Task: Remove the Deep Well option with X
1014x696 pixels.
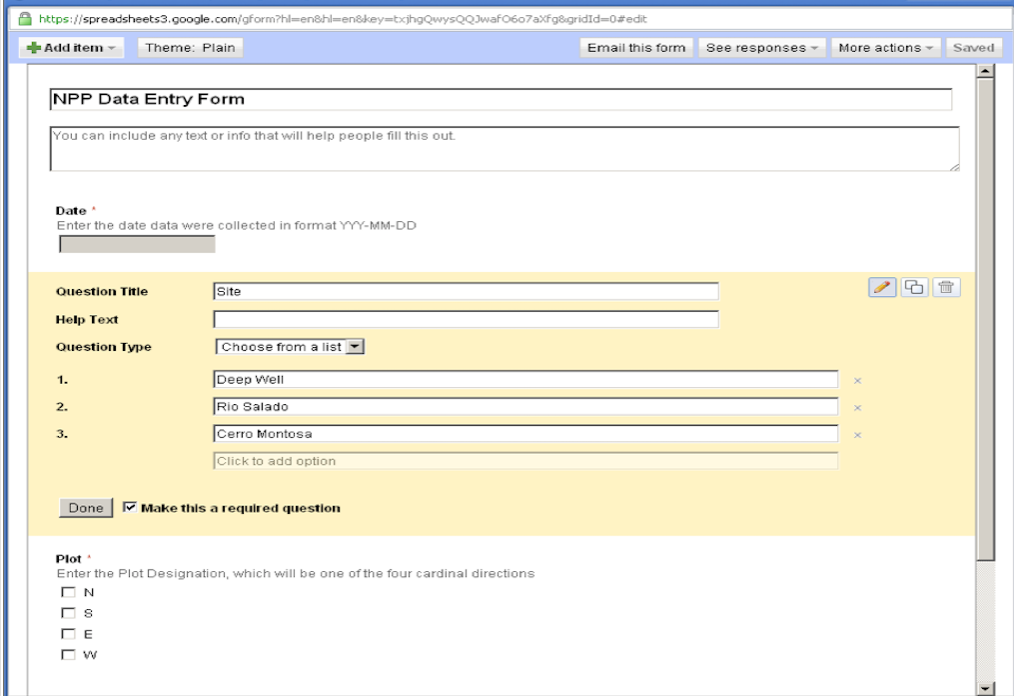Action: (x=858, y=381)
